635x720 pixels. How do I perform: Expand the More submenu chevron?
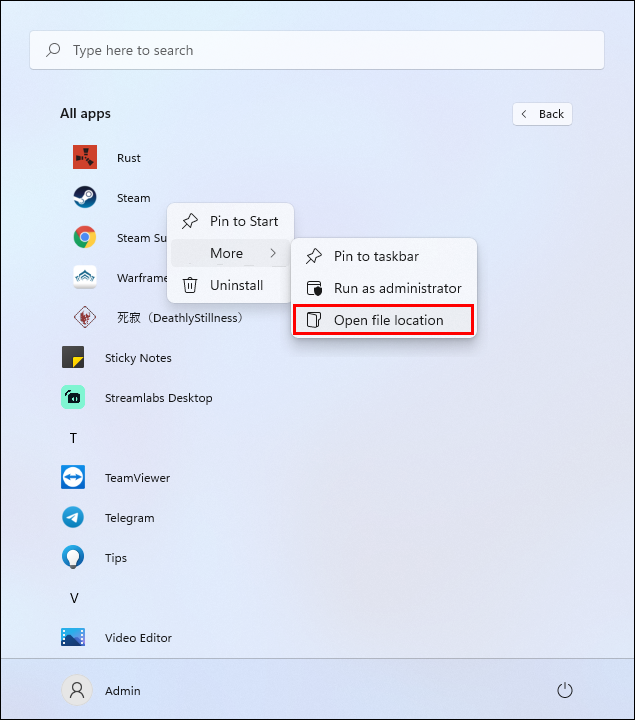[x=273, y=253]
